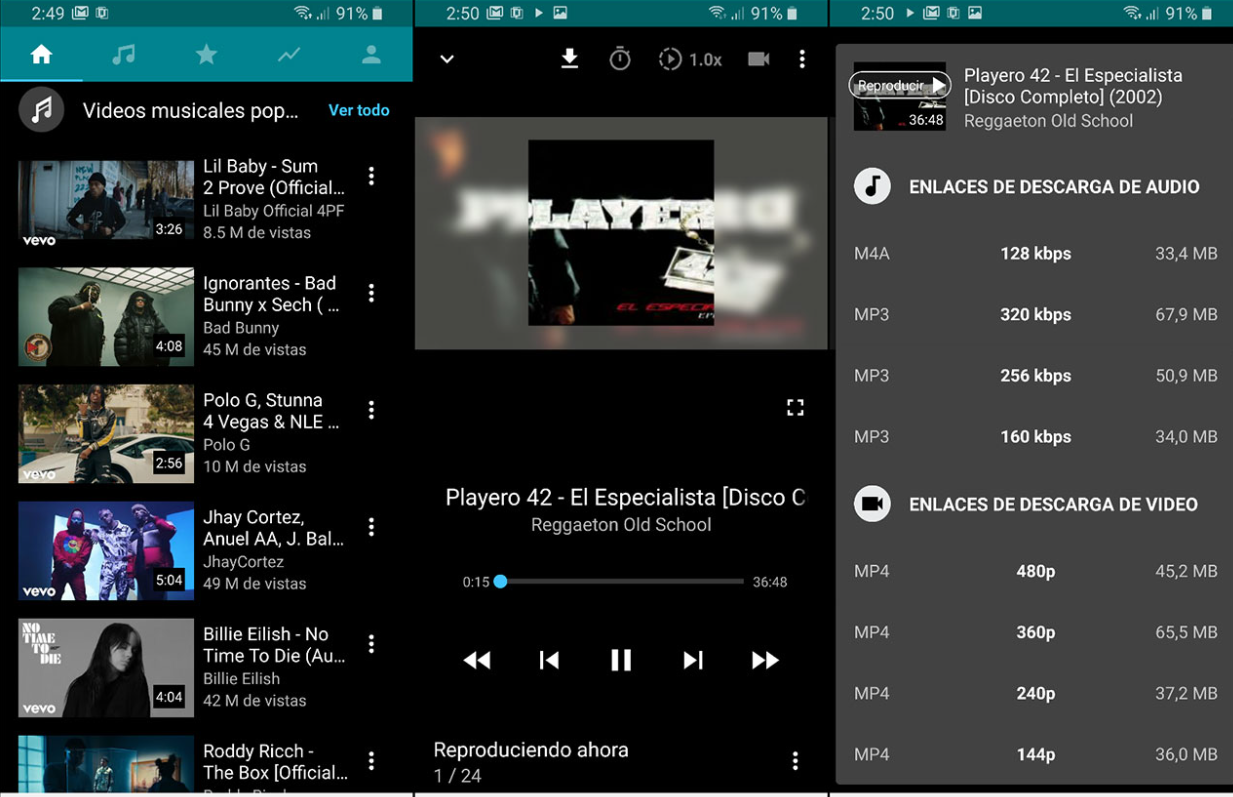Open the trending chart tab

click(289, 55)
